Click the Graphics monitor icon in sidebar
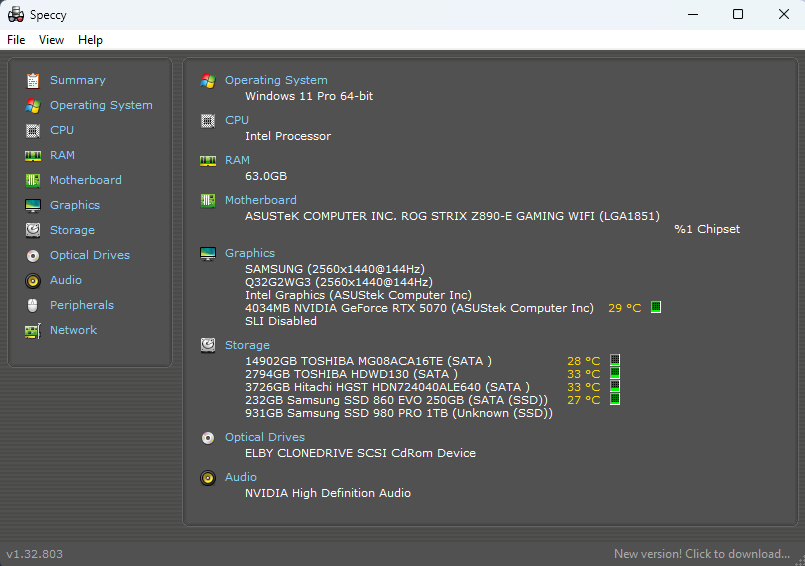 pos(33,205)
